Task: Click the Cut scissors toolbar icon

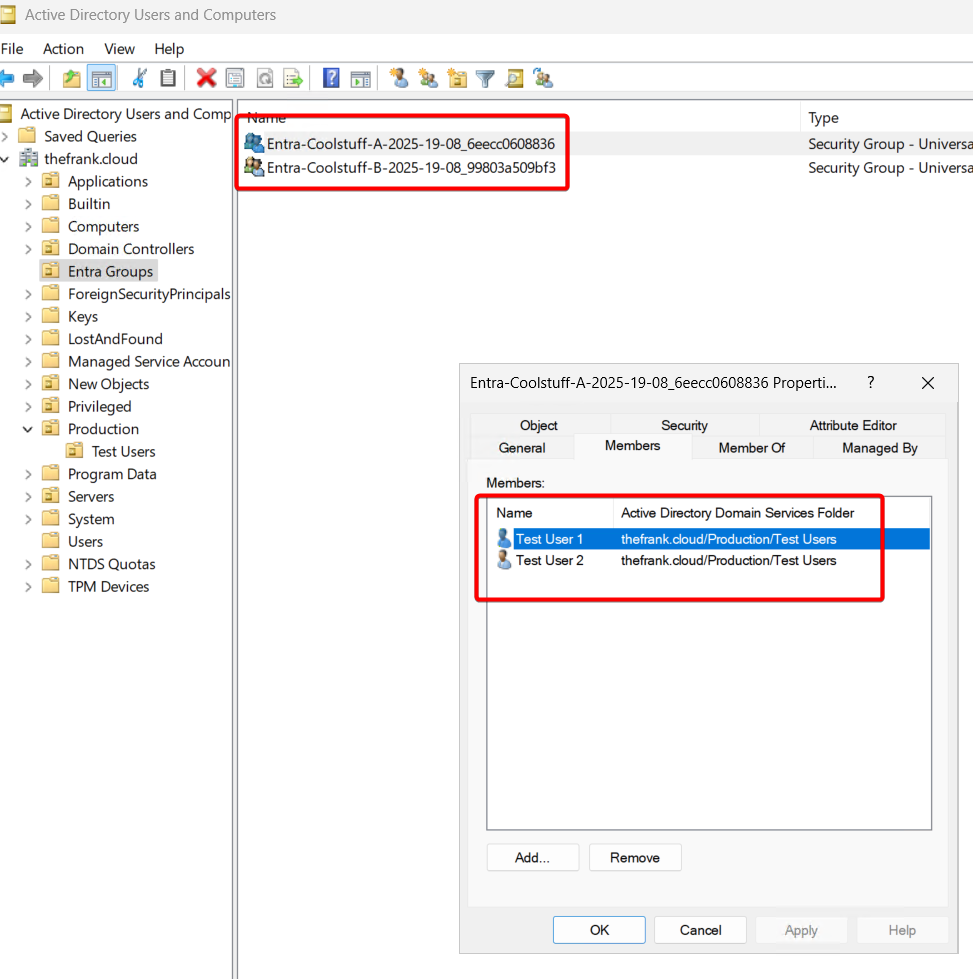Action: tap(139, 78)
